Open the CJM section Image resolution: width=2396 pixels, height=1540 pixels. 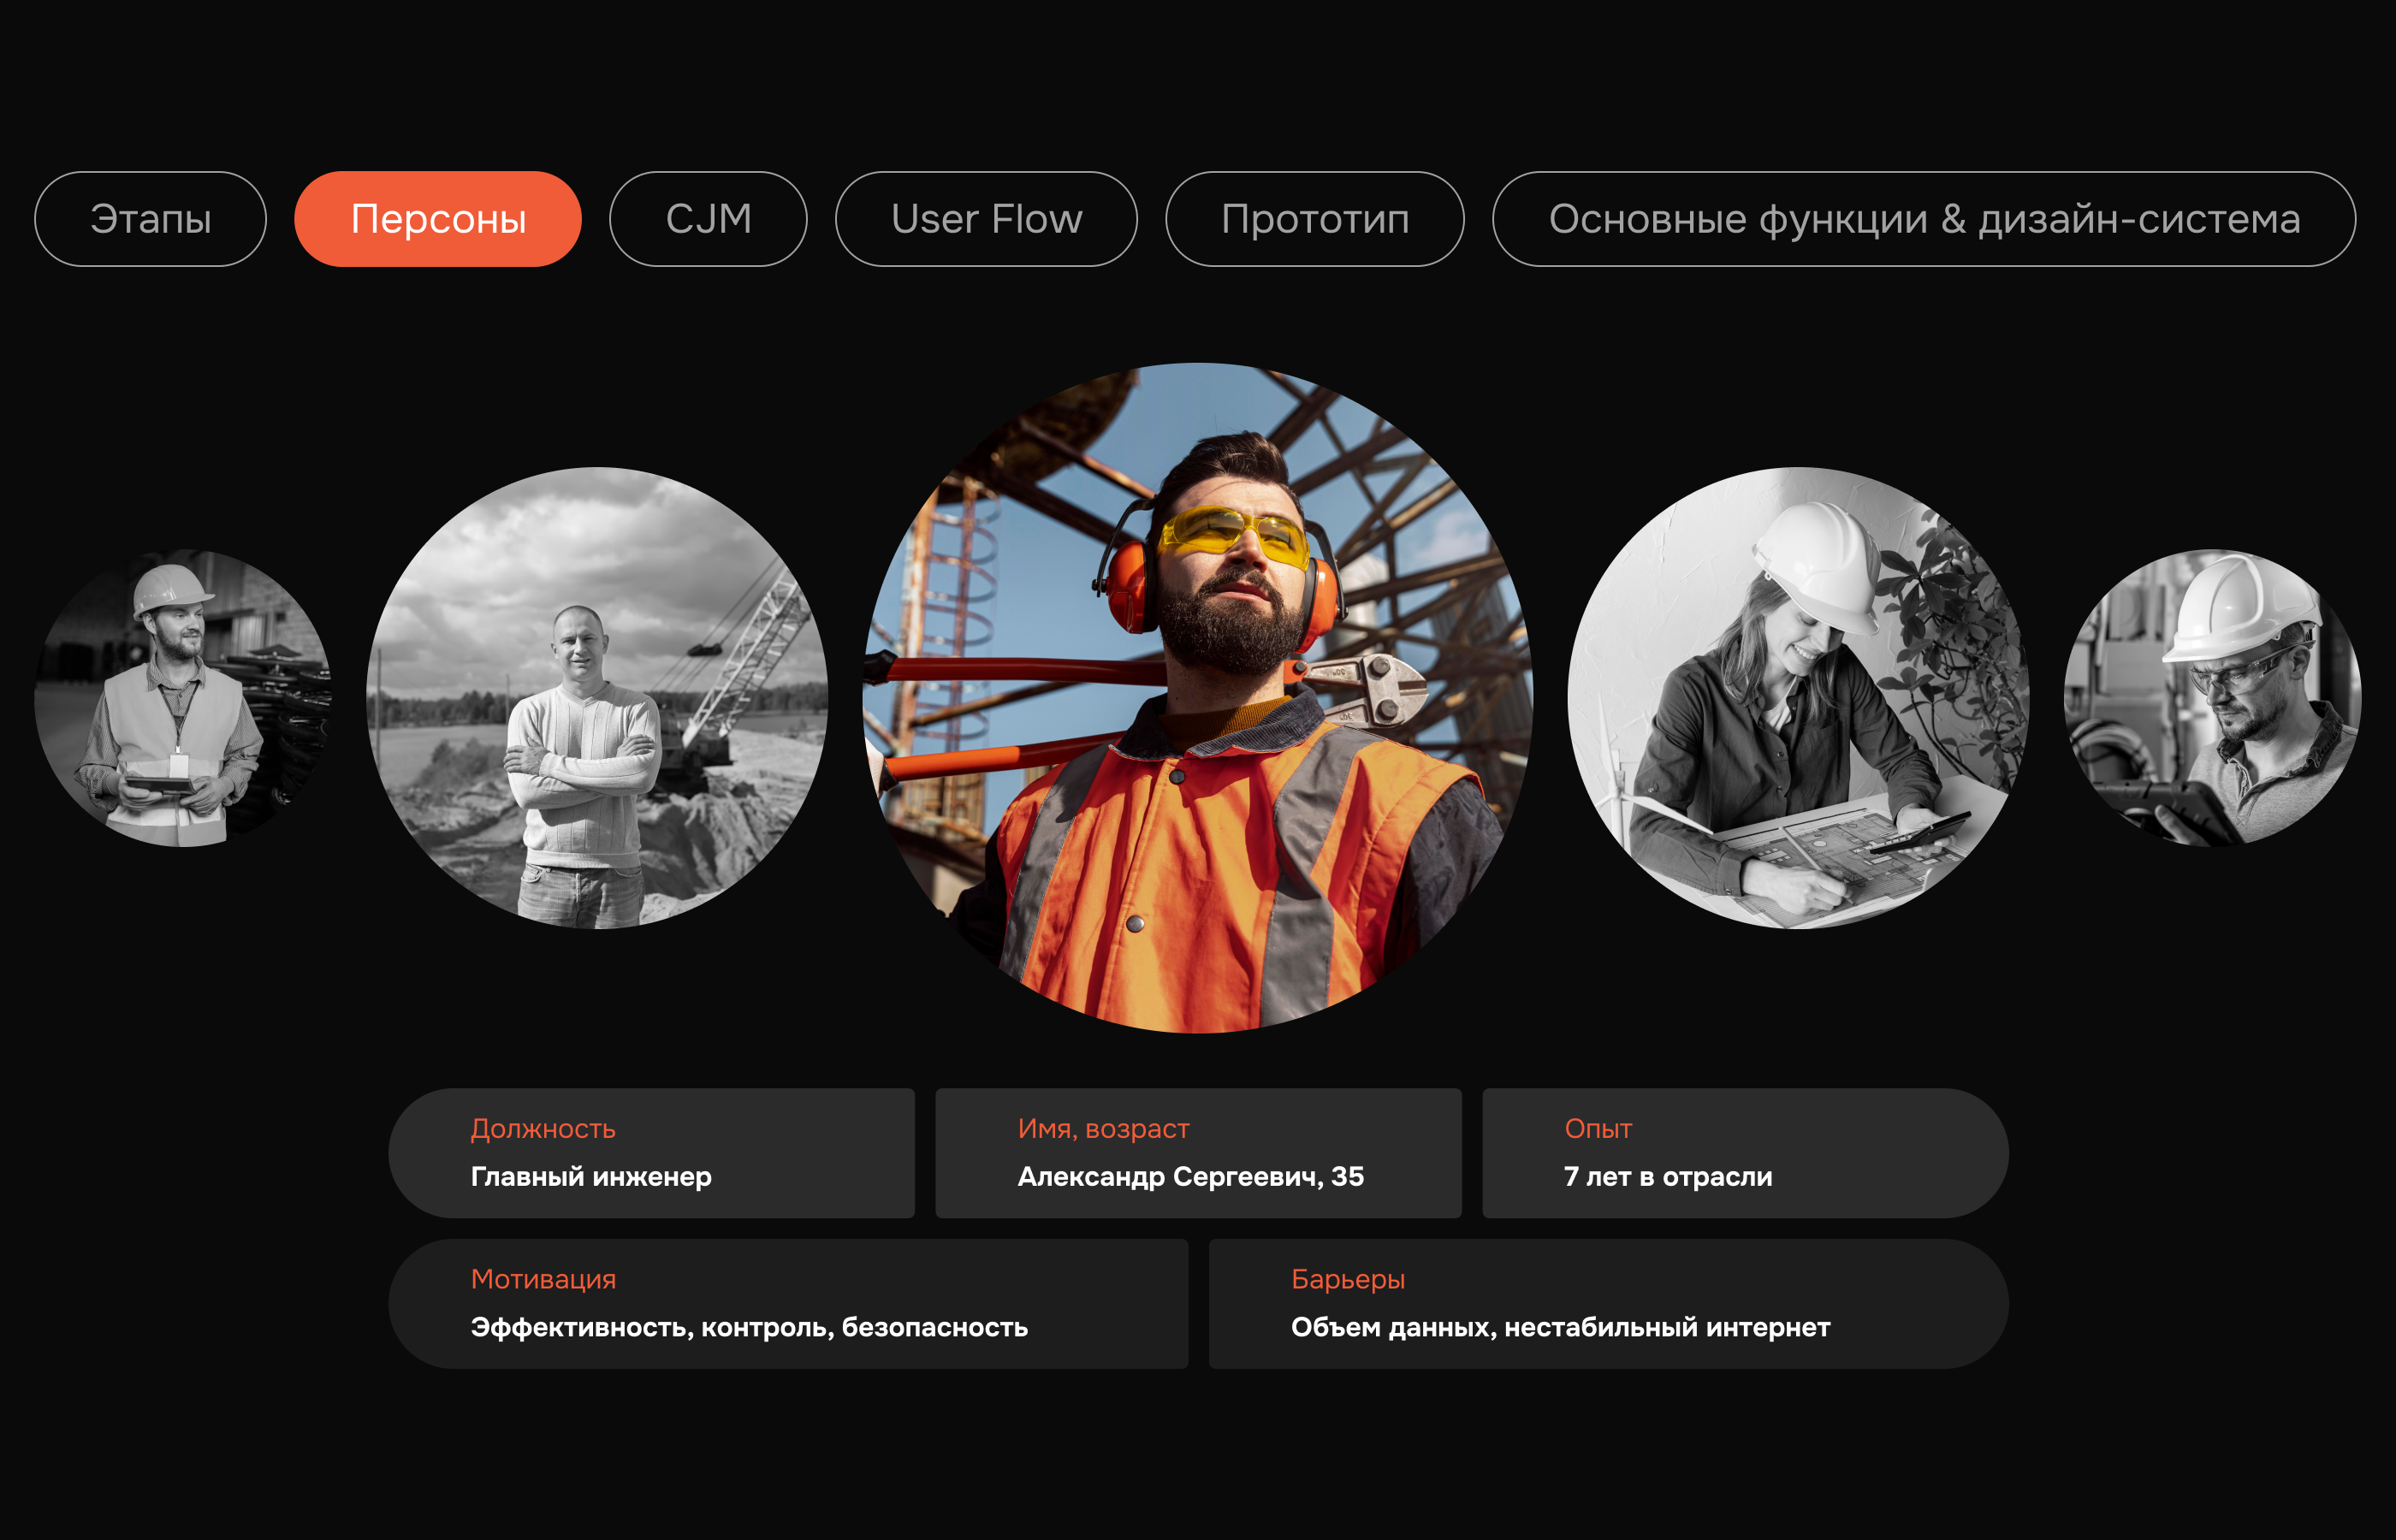tap(708, 219)
